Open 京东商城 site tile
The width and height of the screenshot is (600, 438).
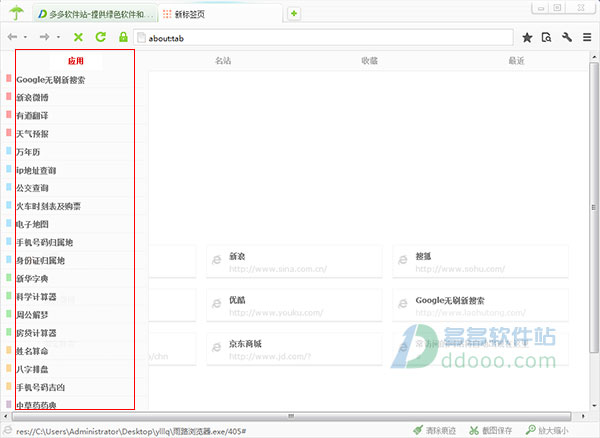tap(294, 349)
